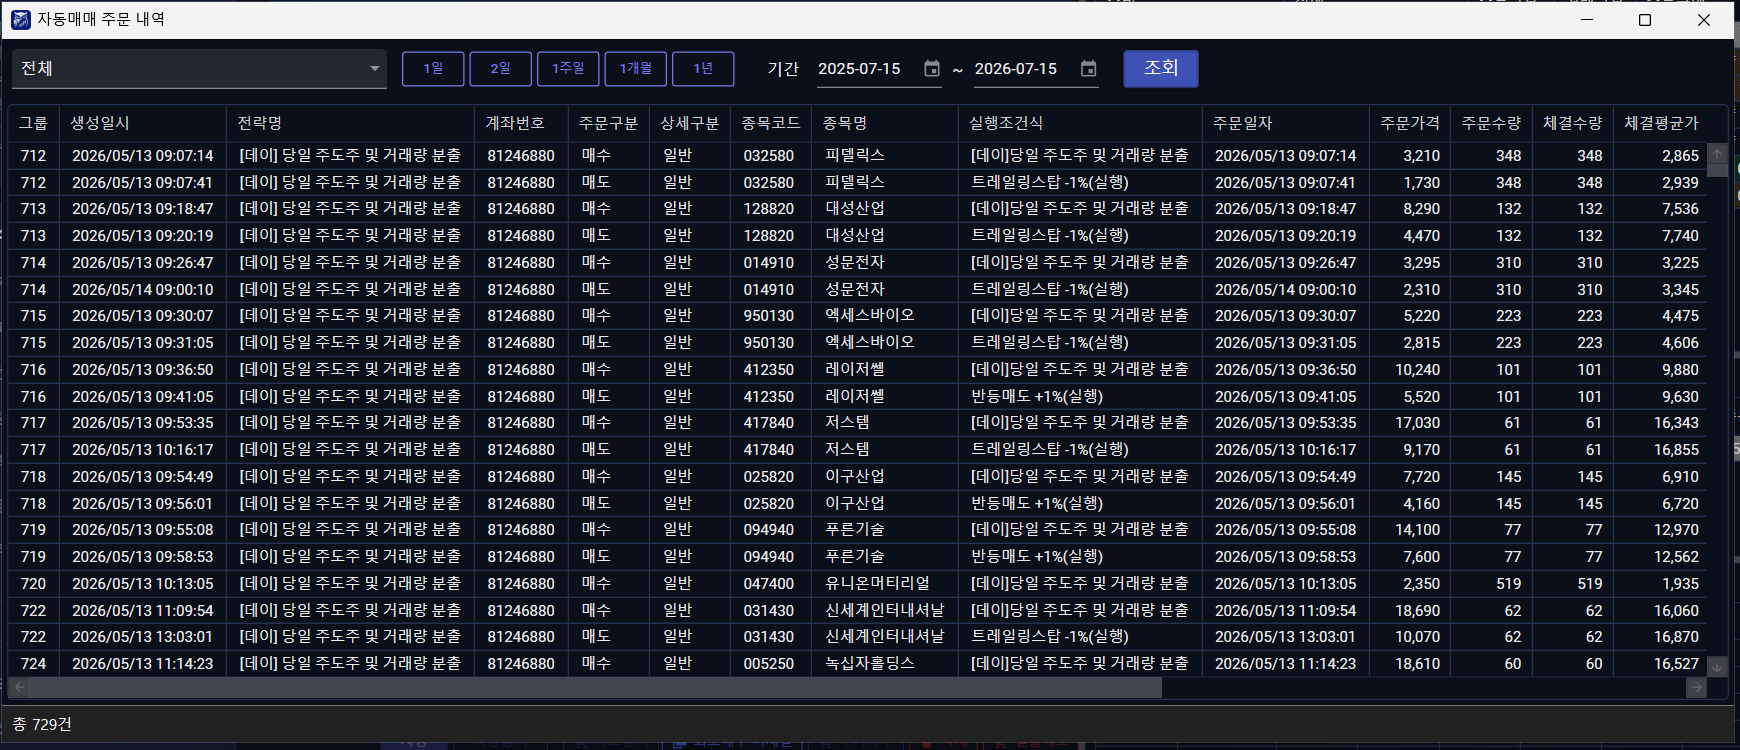
Task: Click the horizontal scroll-right arrow
Action: coord(1696,688)
